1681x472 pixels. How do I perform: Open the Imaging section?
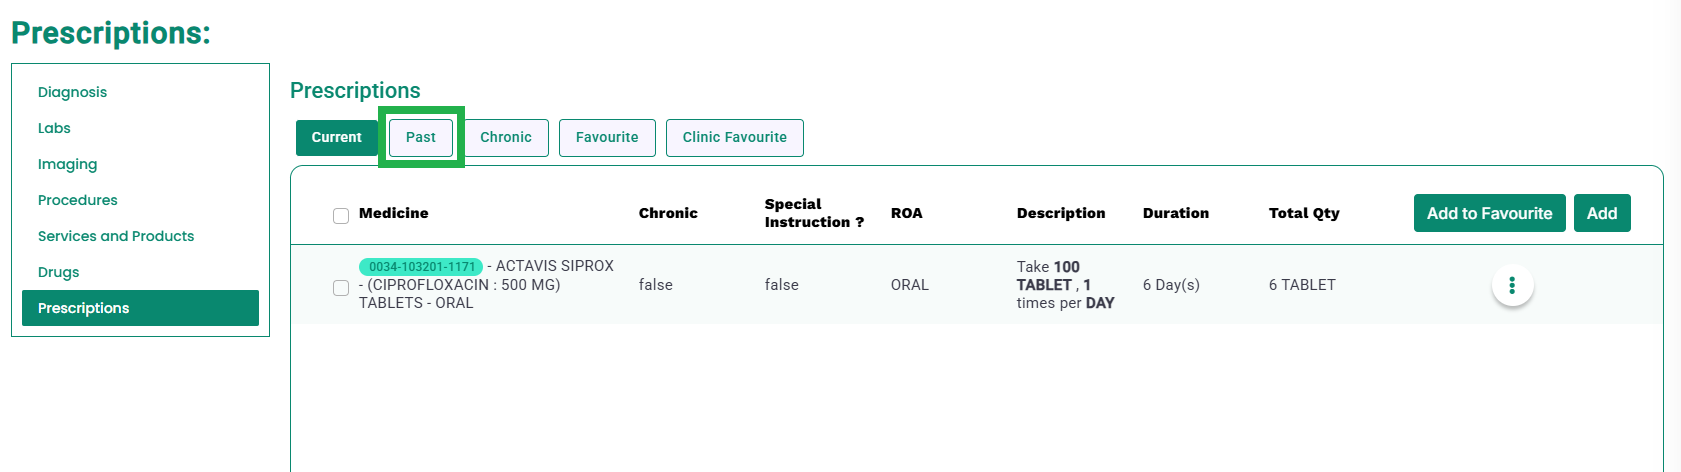pyautogui.click(x=67, y=164)
